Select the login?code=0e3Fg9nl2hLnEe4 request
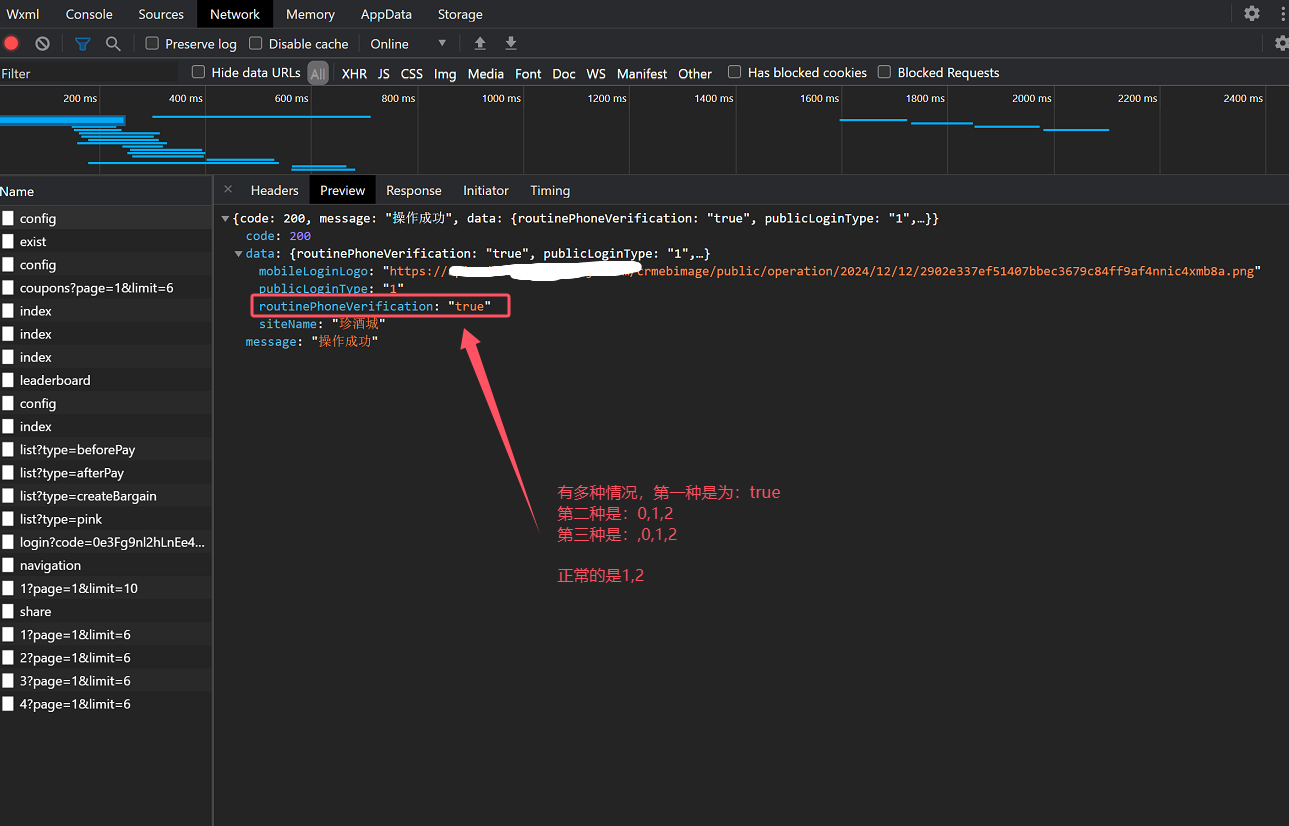Viewport: 1289px width, 826px height. click(x=105, y=542)
